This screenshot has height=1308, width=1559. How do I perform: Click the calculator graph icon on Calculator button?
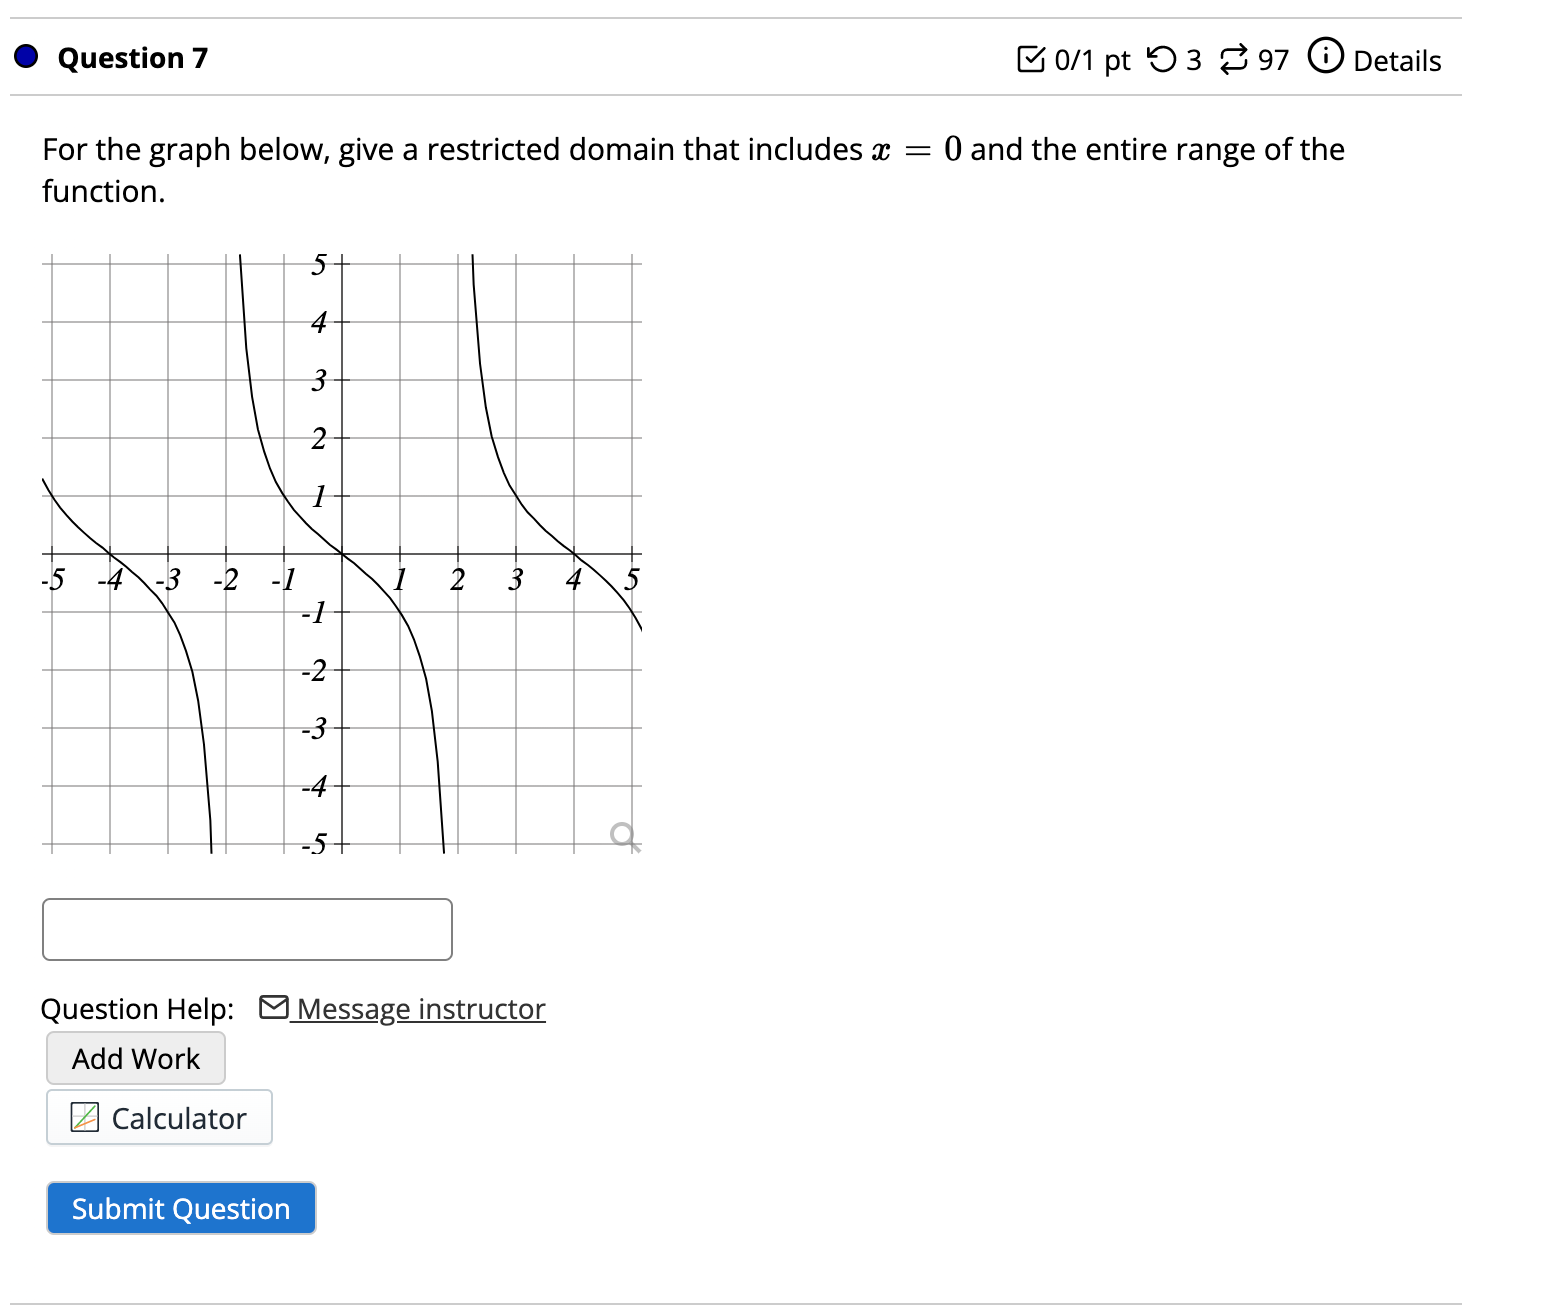click(85, 1117)
